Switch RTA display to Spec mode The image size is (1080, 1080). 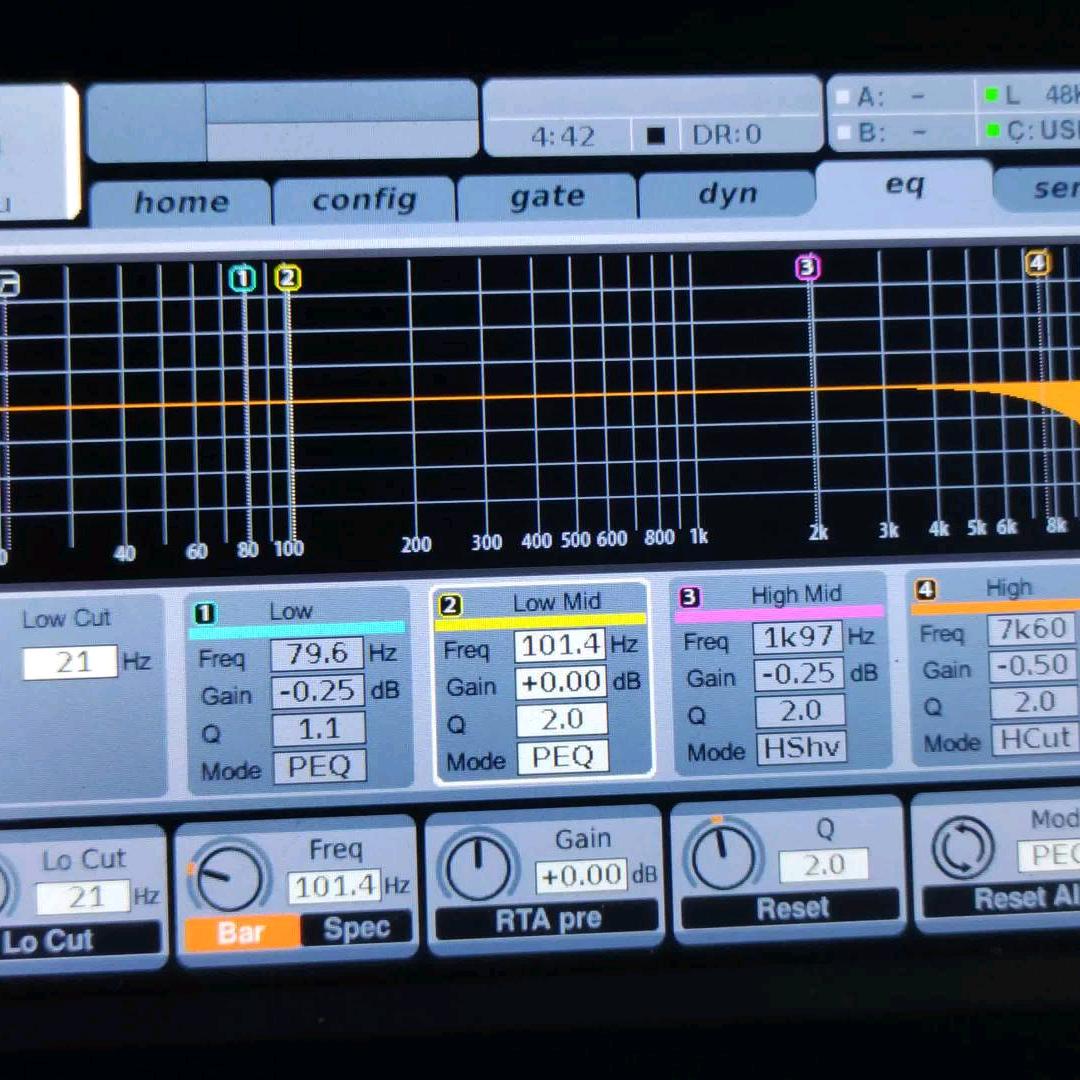[356, 929]
